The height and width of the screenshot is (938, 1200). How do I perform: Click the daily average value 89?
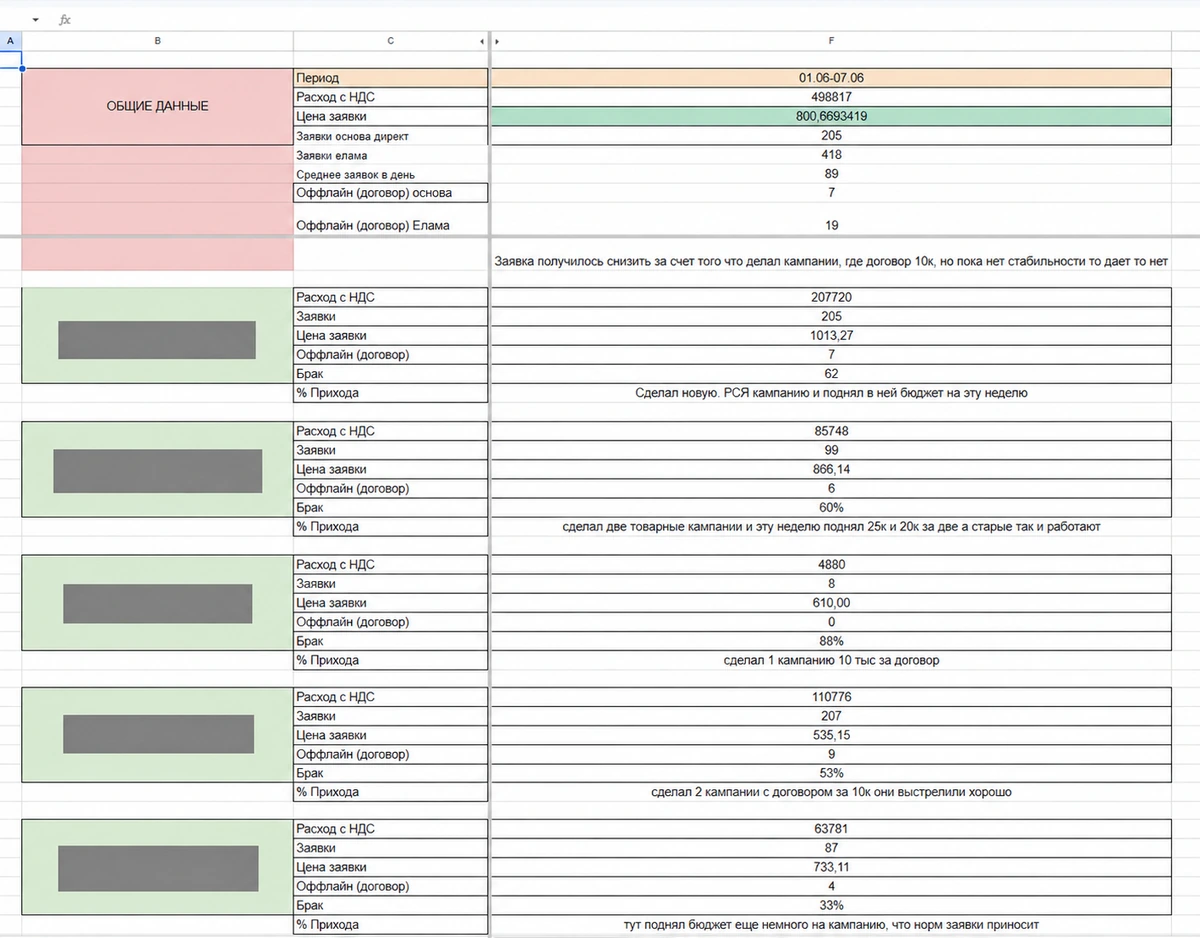coord(831,174)
